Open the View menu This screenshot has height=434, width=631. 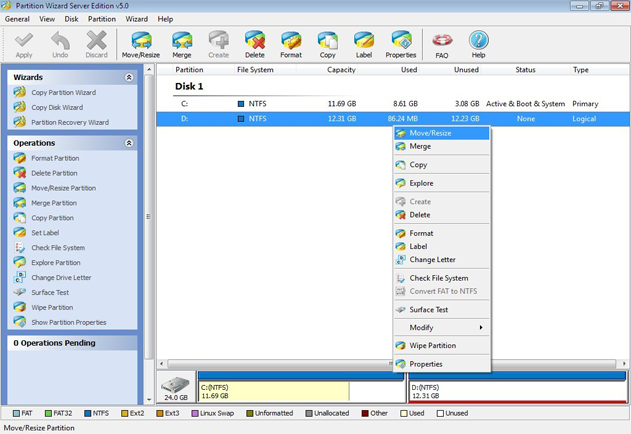tap(47, 19)
